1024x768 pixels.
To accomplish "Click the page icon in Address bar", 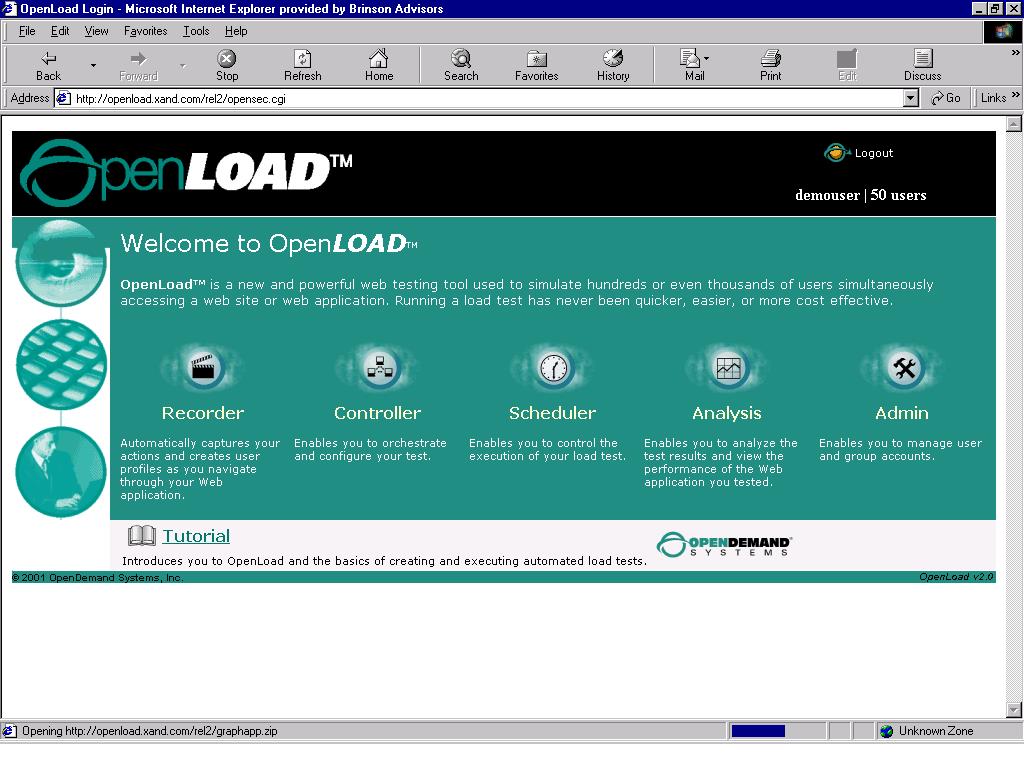I will pyautogui.click(x=63, y=99).
